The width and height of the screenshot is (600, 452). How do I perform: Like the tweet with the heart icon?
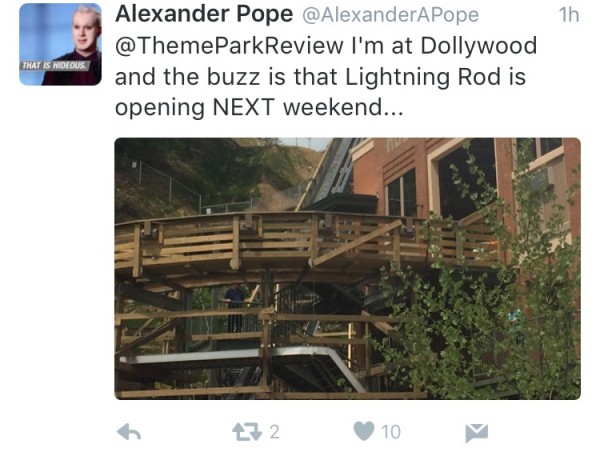point(363,432)
